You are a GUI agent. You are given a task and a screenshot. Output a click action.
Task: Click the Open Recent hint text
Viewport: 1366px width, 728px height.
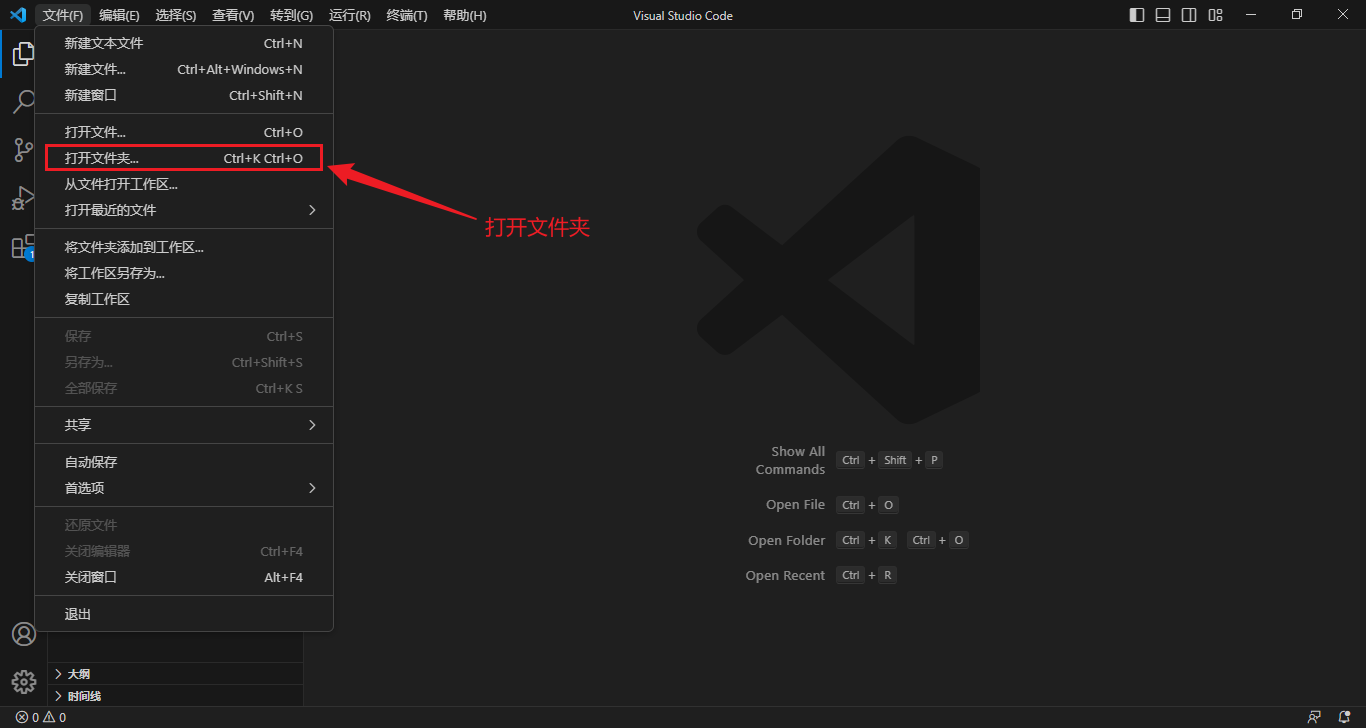[786, 575]
